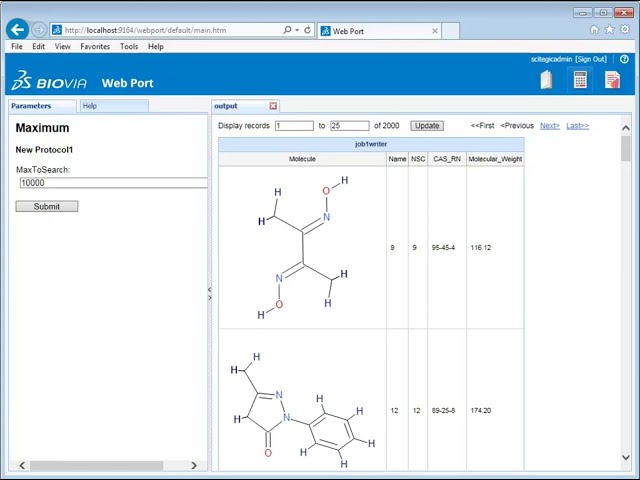This screenshot has height=480, width=640.
Task: Close the Web Port browser tab
Action: [x=435, y=31]
